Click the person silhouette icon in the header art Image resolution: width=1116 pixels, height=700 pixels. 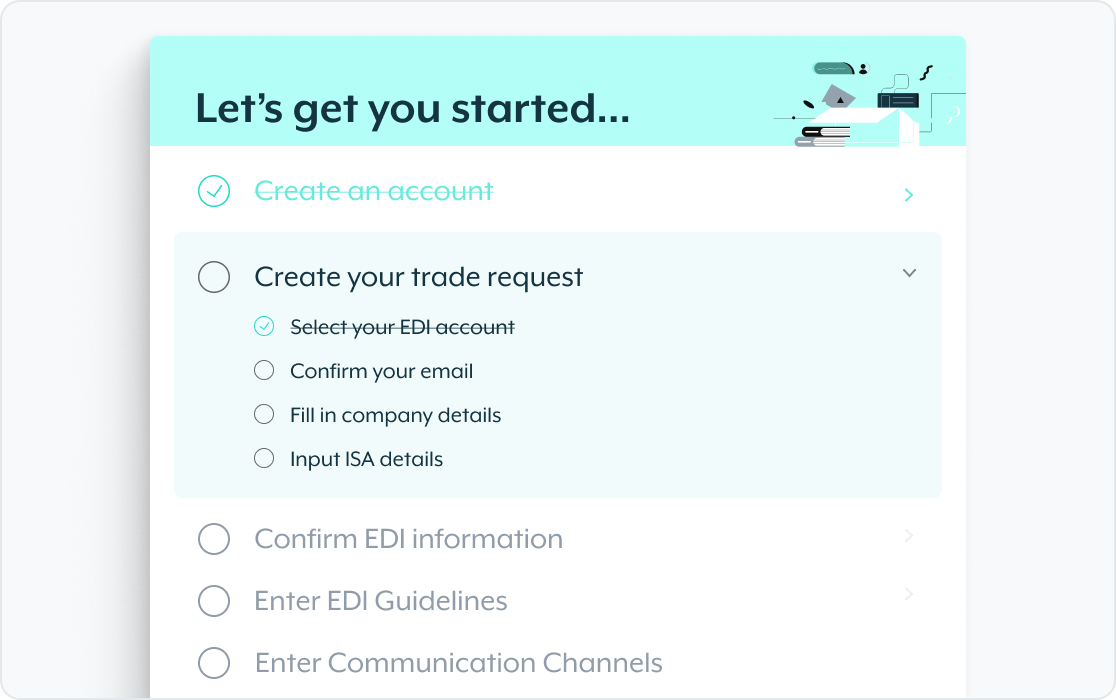(863, 69)
